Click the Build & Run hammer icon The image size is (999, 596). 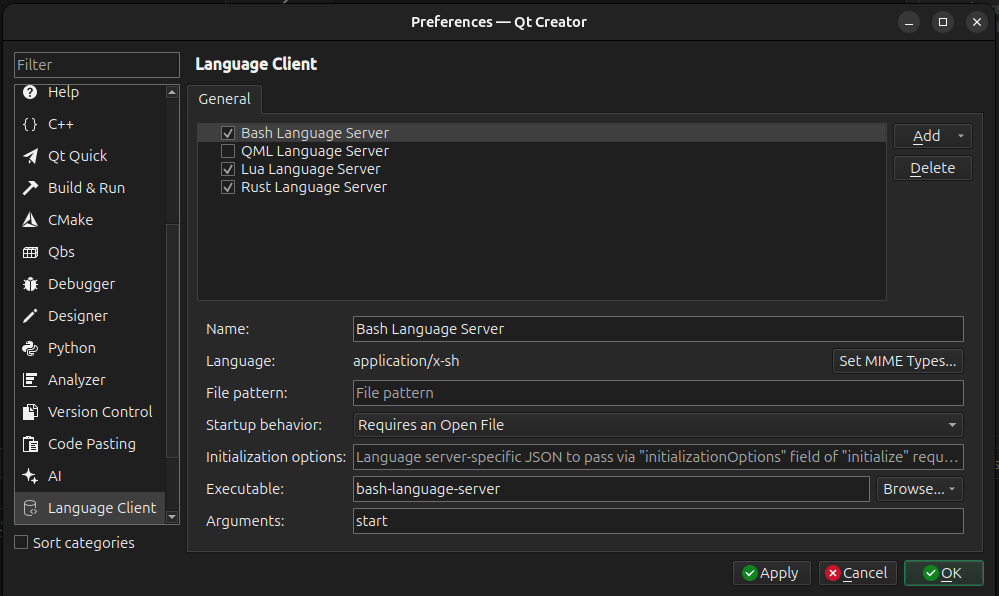point(30,188)
